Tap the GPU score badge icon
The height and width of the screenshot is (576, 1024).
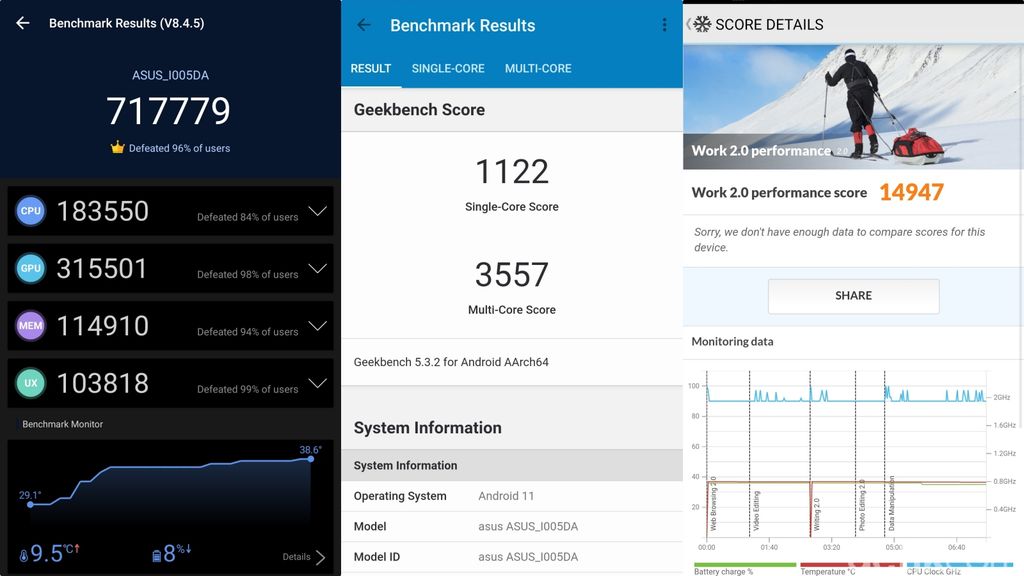point(31,268)
